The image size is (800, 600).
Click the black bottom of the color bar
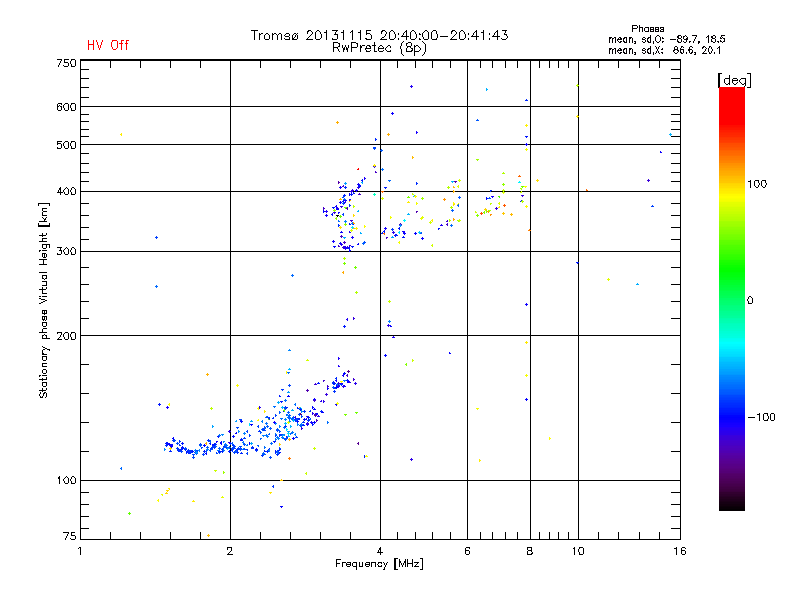coord(732,503)
